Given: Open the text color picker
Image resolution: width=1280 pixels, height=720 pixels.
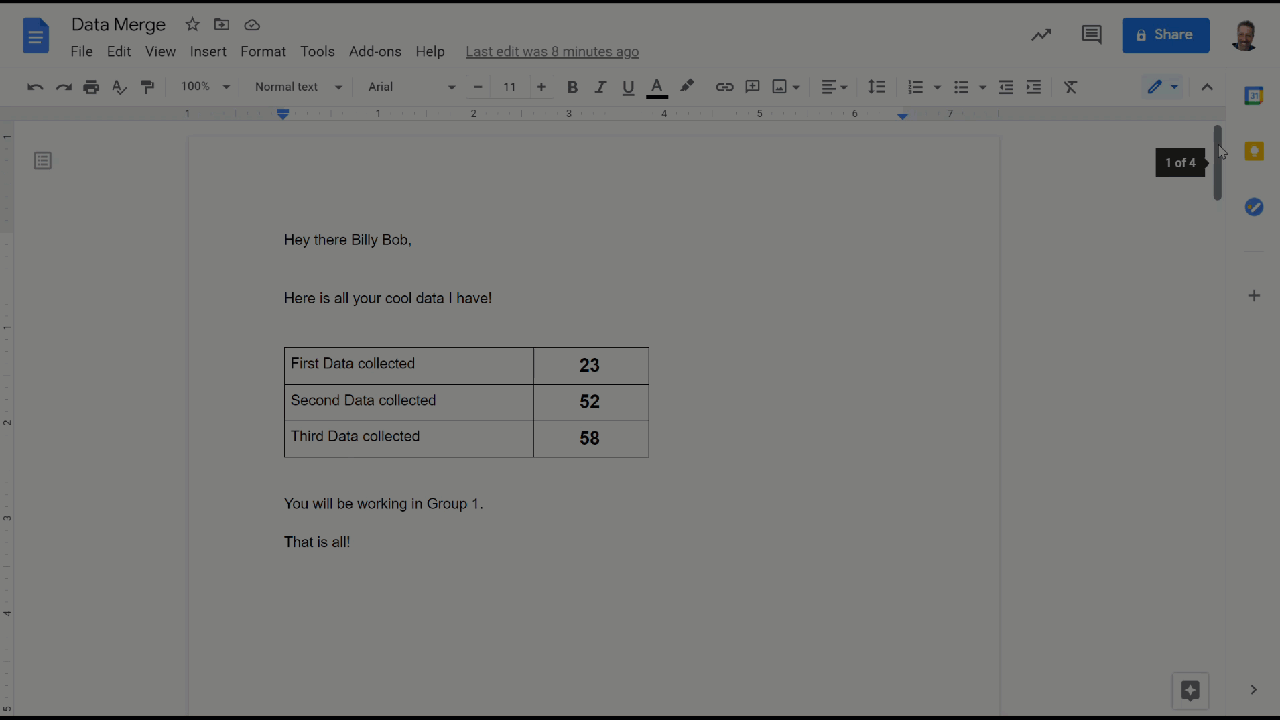Looking at the screenshot, I should [x=657, y=87].
